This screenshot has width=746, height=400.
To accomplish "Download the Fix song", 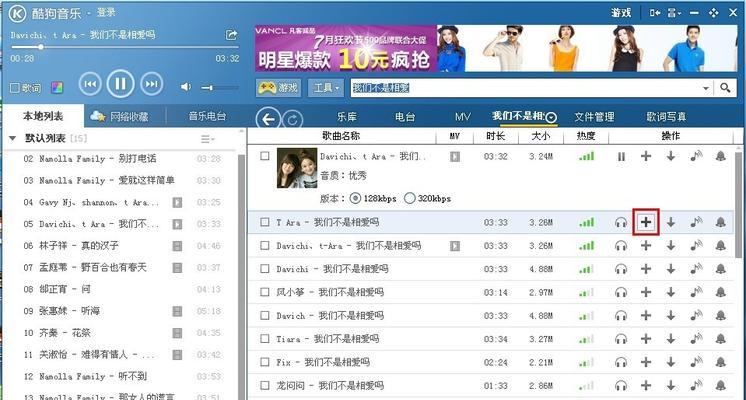I will (x=671, y=362).
